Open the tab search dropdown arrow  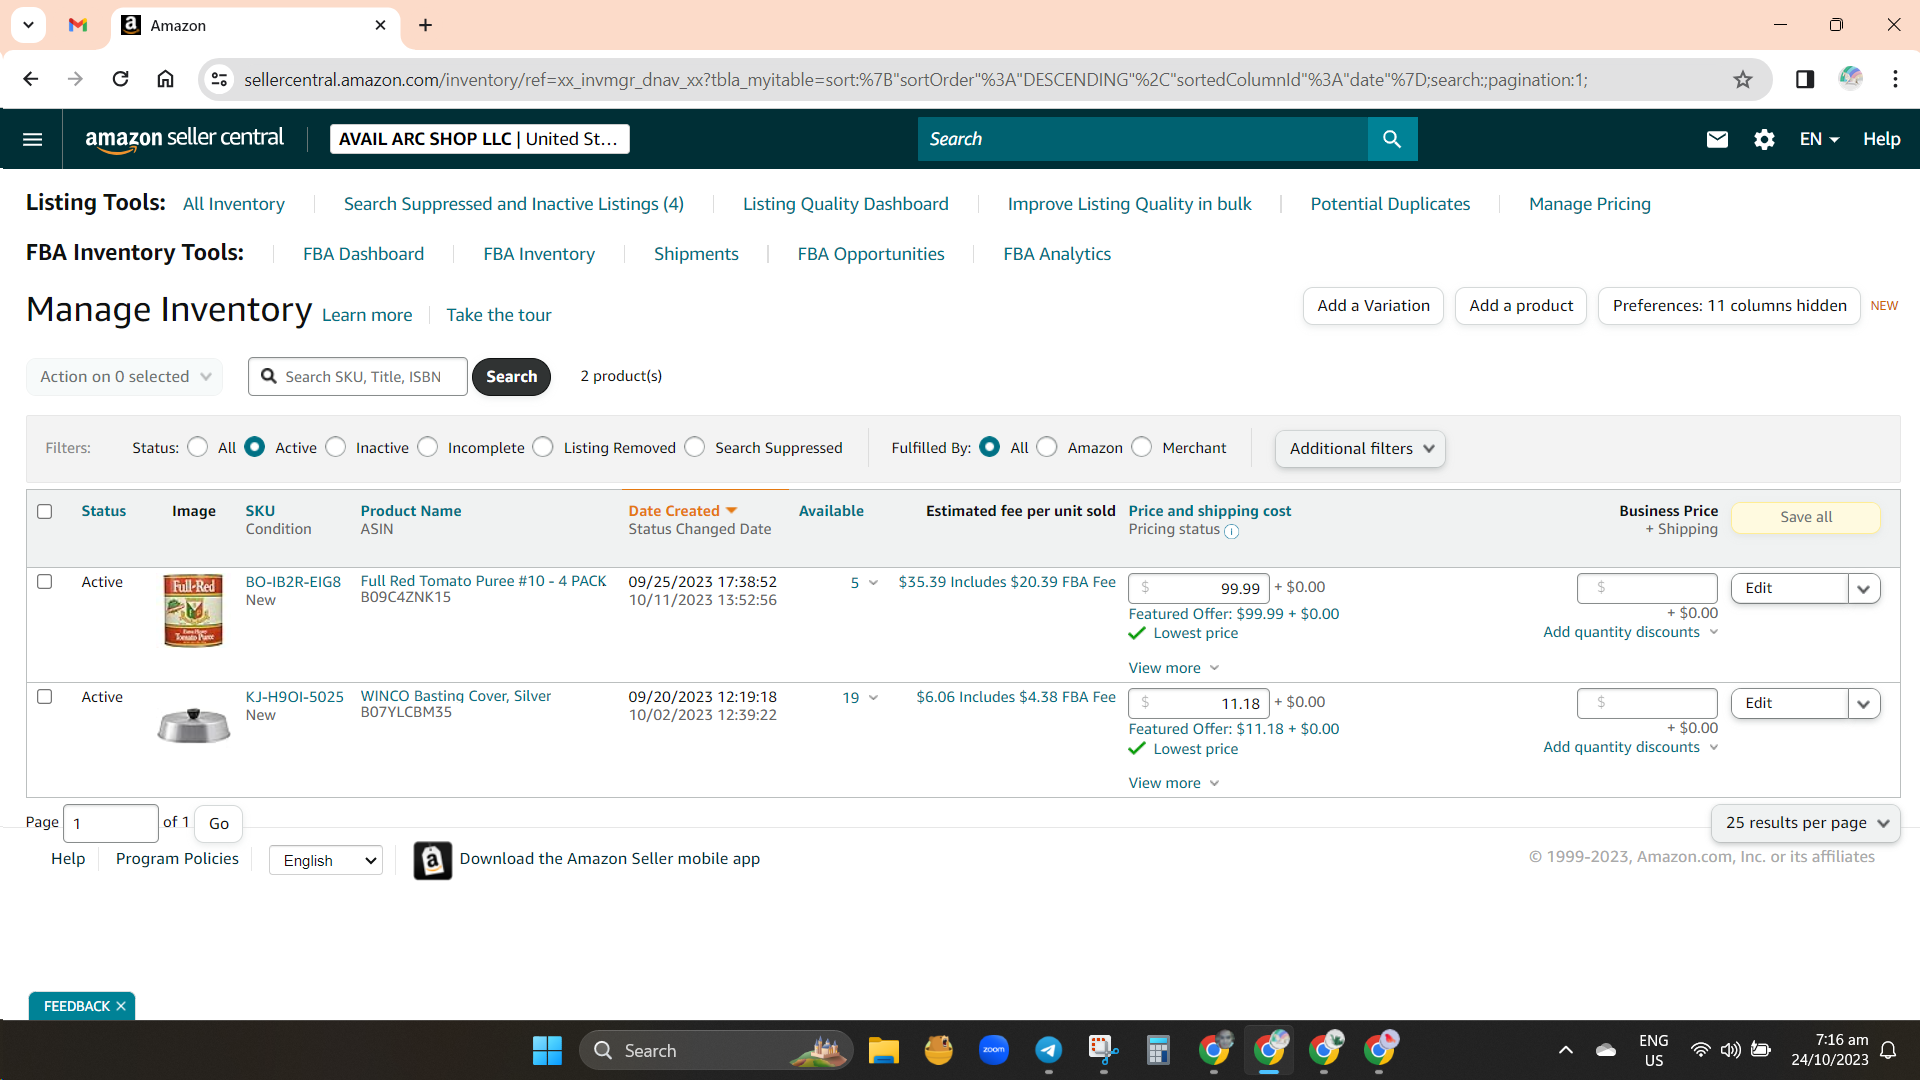[28, 25]
